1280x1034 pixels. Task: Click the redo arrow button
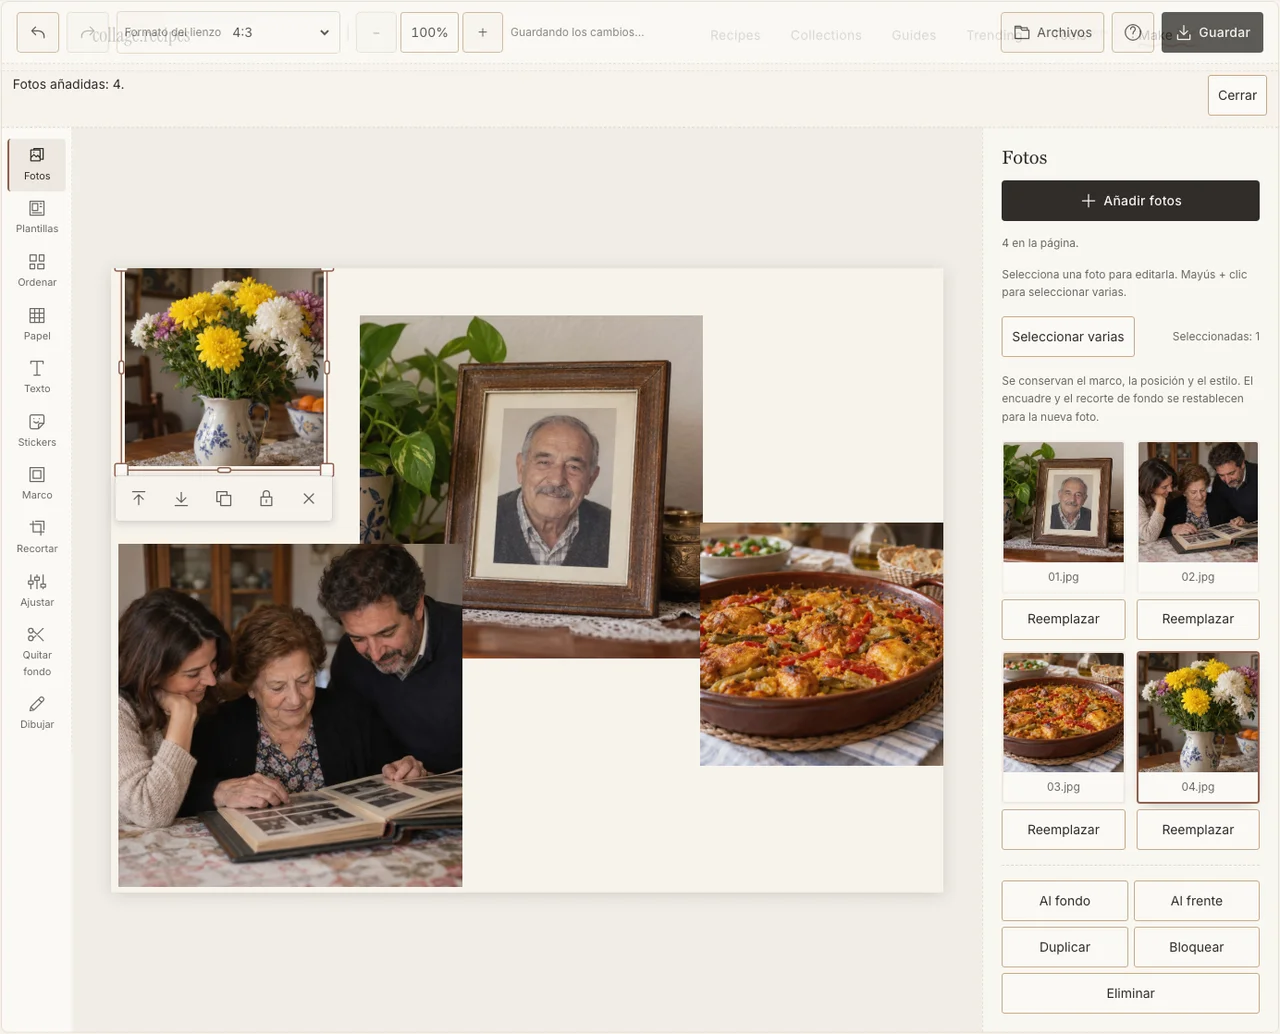87,32
